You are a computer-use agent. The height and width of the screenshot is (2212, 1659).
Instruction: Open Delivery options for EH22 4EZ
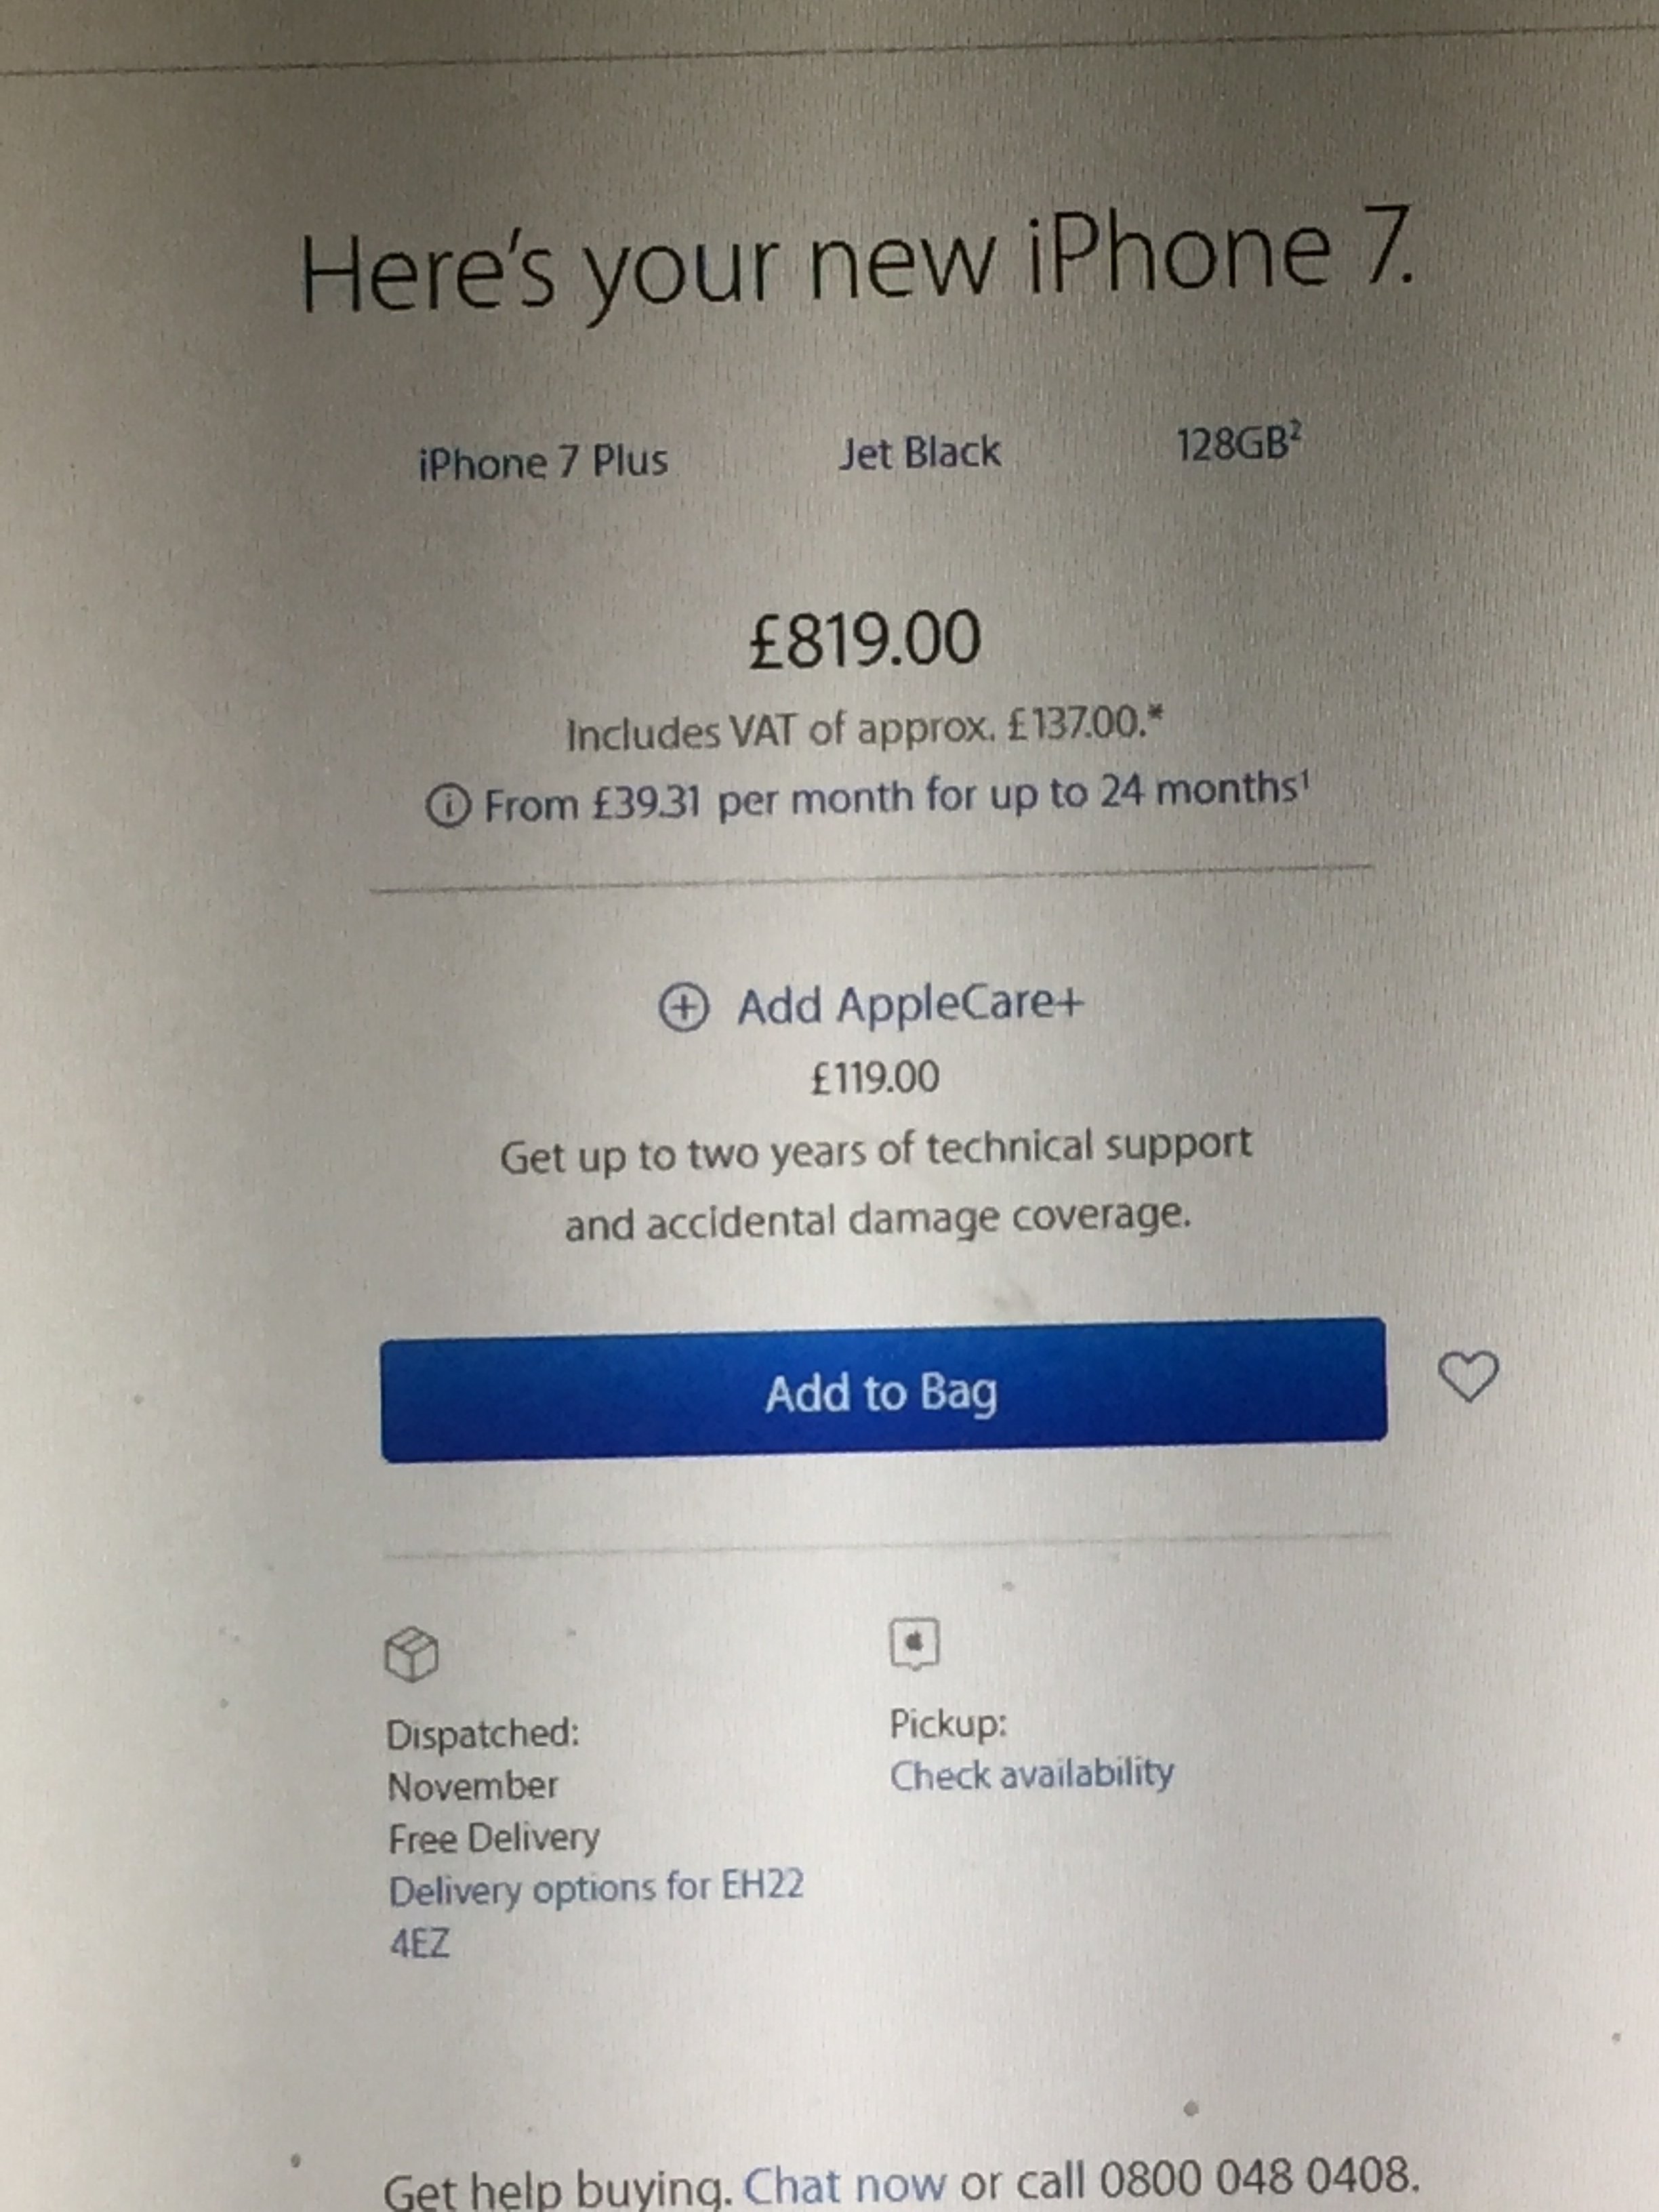596,1915
